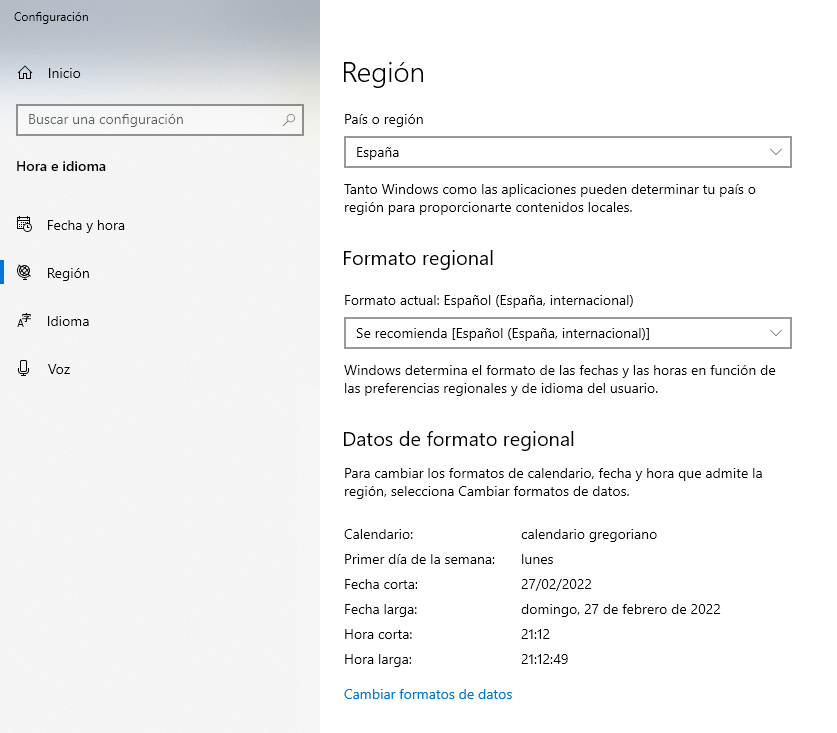Open Cambiar formatos de datos link

(x=428, y=694)
